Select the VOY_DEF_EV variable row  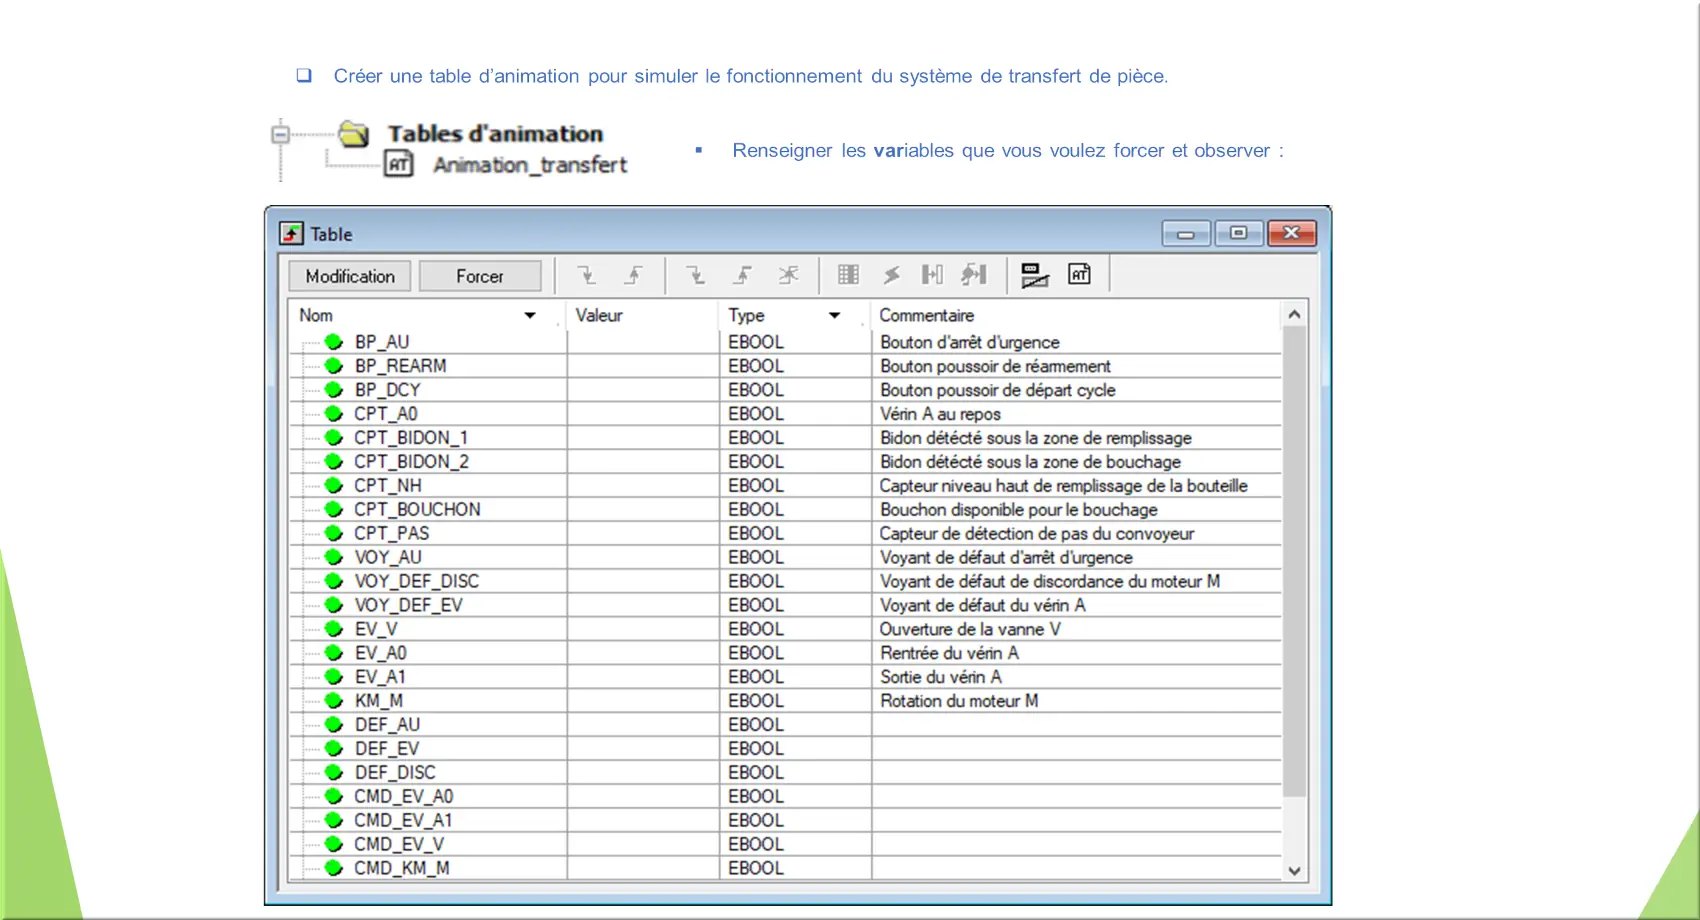pos(785,606)
